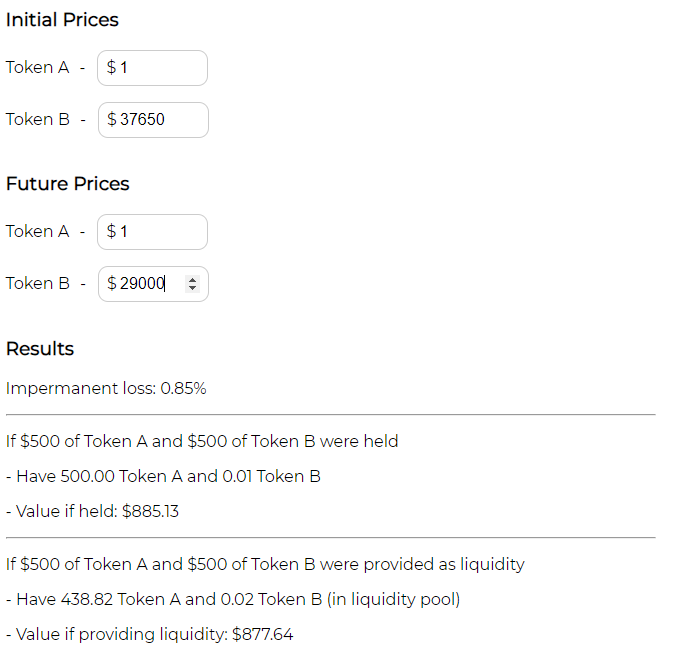Click the Initial Prices Token A input field

pyautogui.click(x=152, y=68)
